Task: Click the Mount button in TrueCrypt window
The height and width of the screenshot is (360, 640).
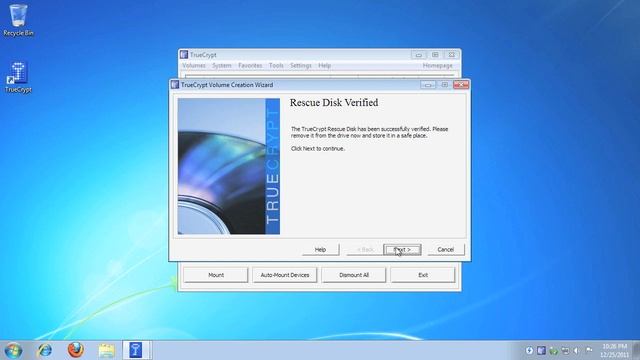Action: [x=216, y=275]
